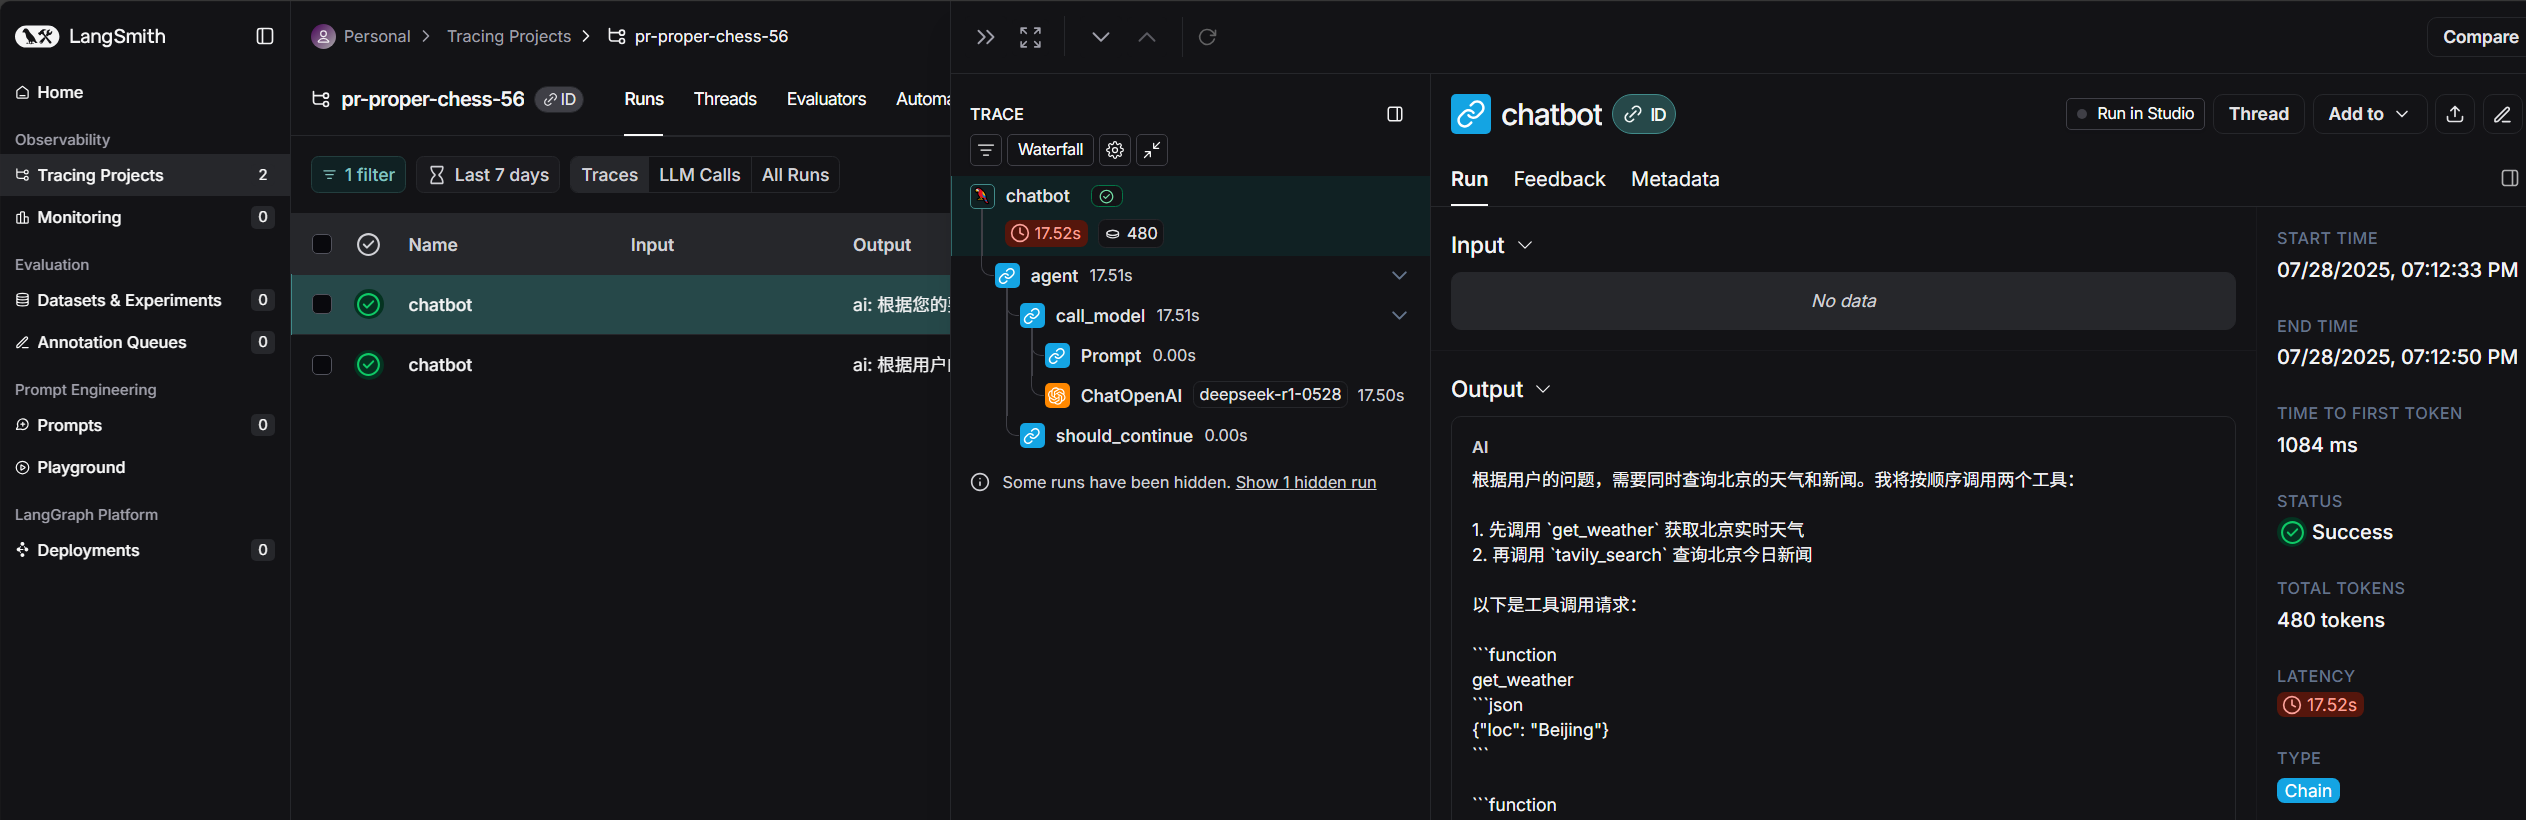Collapse the call_model node chevron
This screenshot has height=820, width=2526.
(1399, 316)
